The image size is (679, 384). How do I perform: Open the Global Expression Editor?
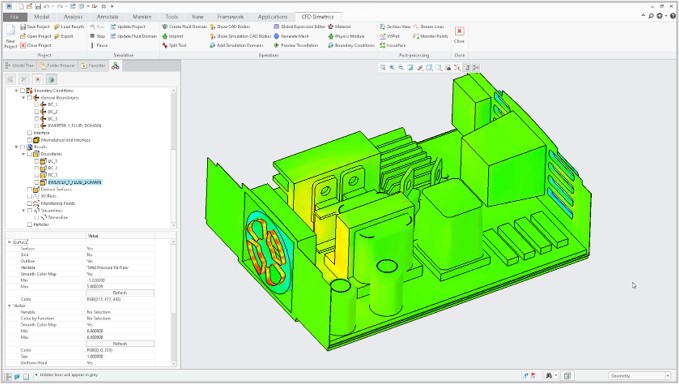(299, 27)
